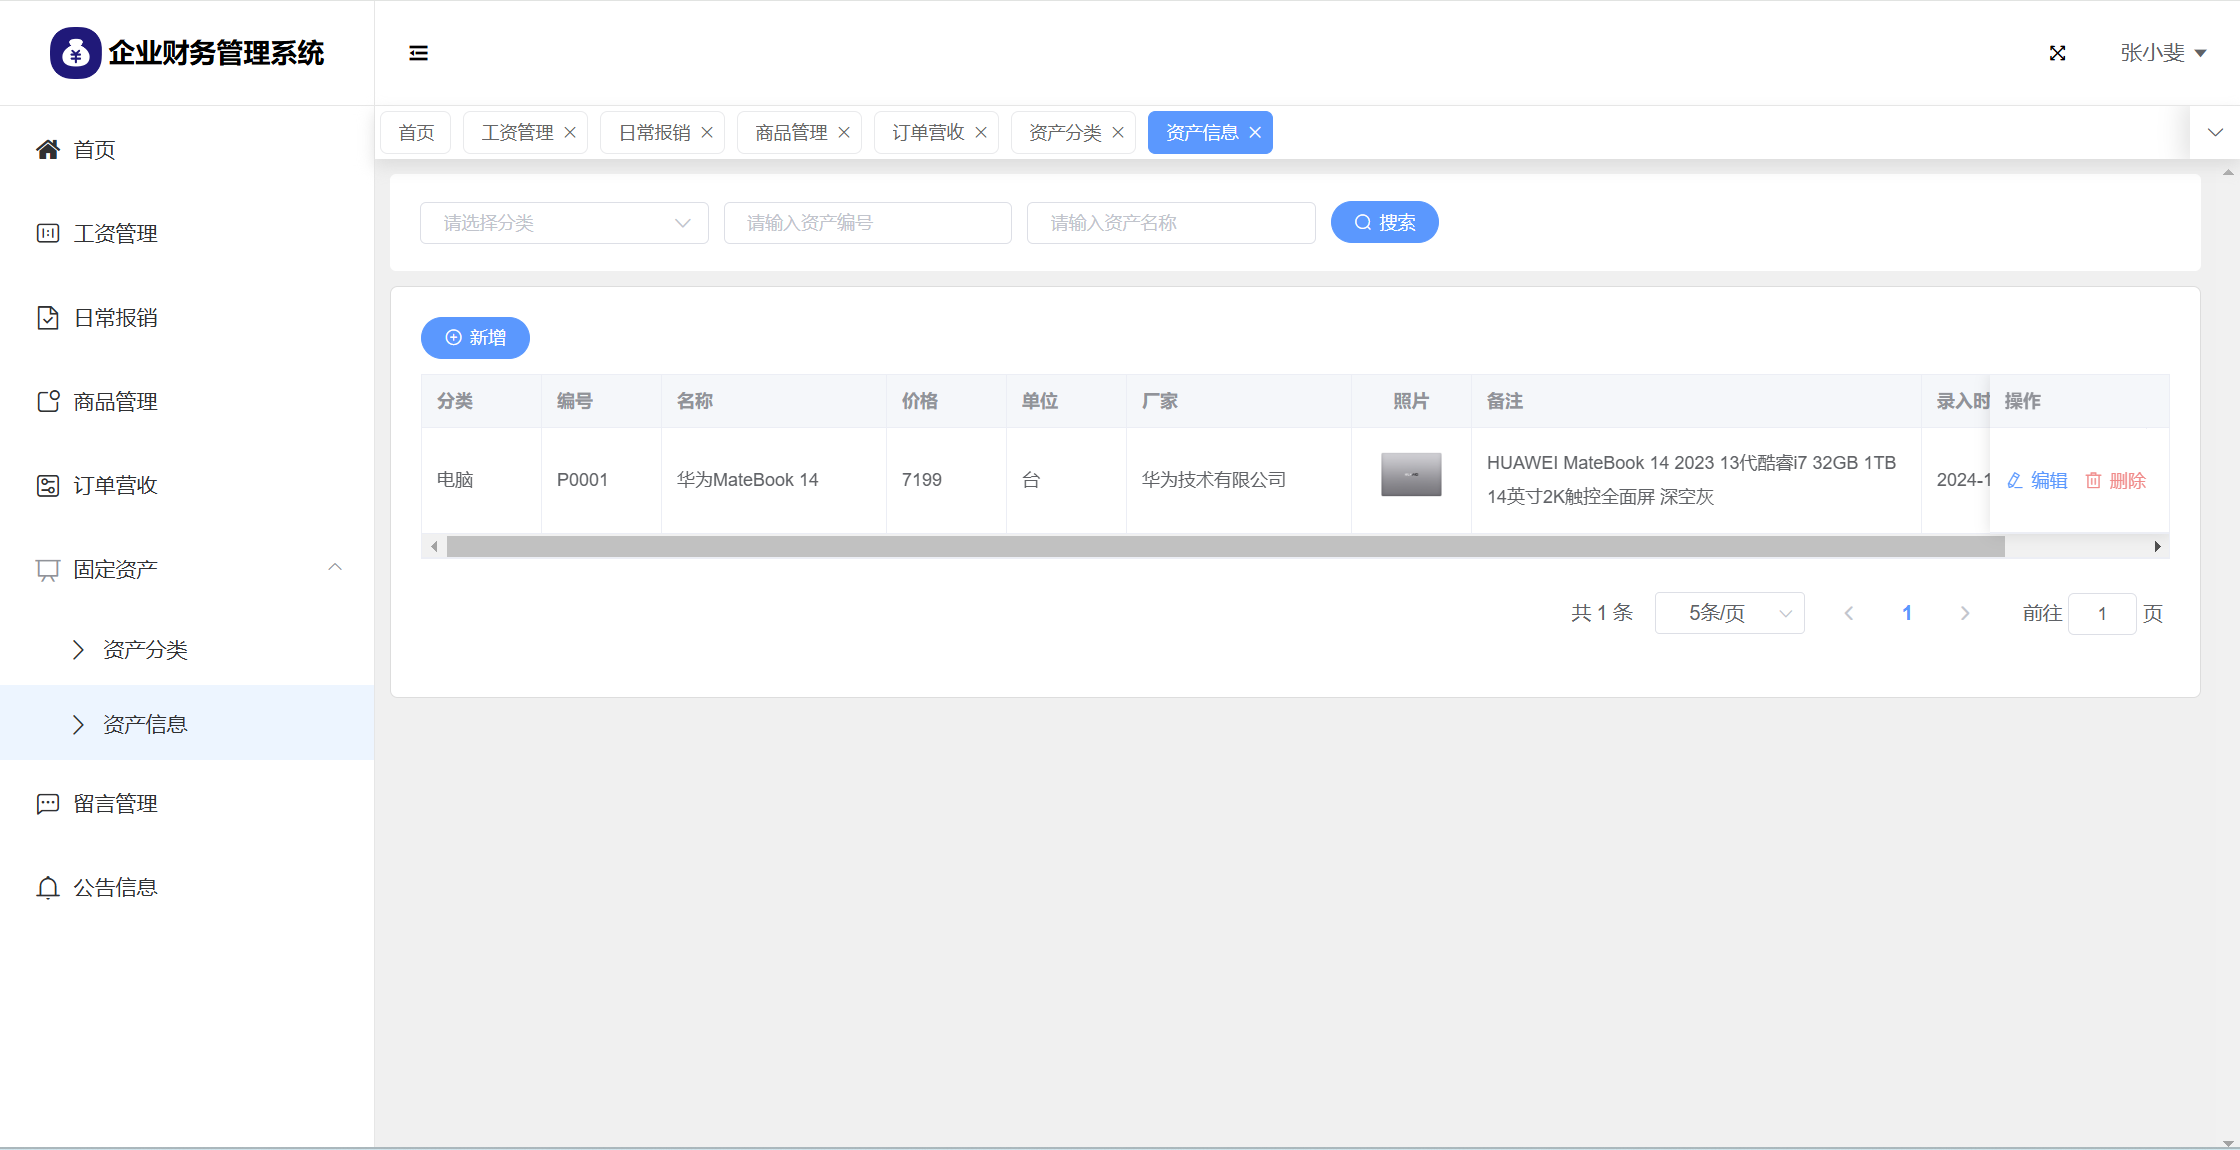Open the 请选择分类 dropdown
Viewport: 2240px width, 1150px height.
(x=564, y=223)
